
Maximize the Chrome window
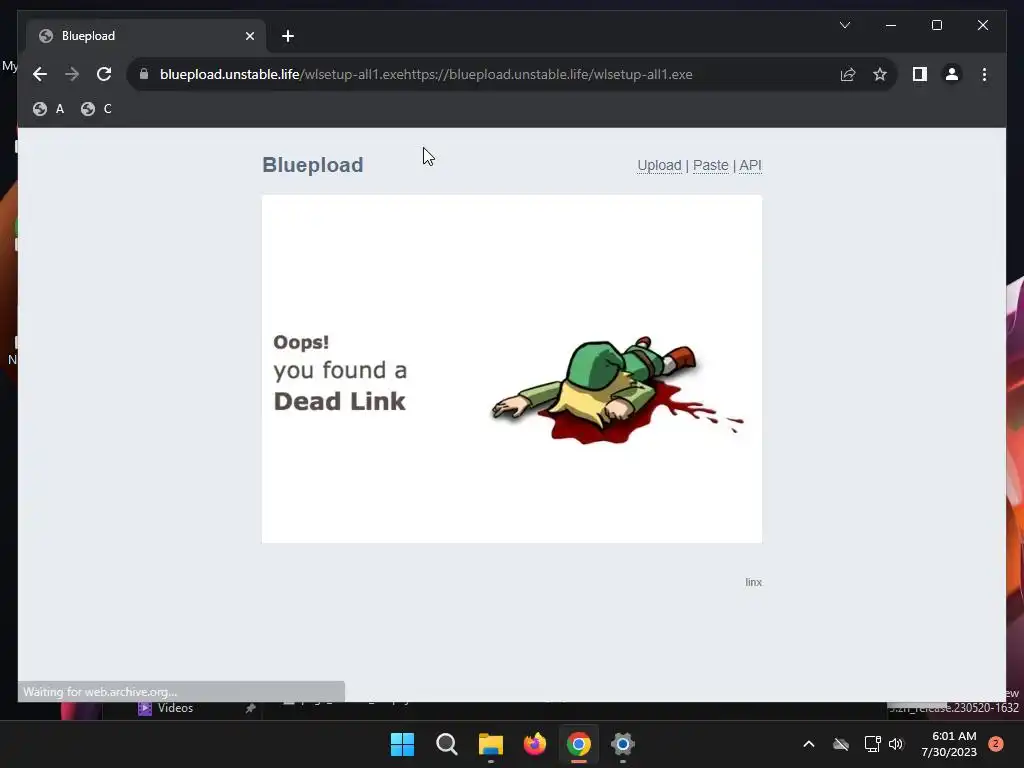[936, 25]
